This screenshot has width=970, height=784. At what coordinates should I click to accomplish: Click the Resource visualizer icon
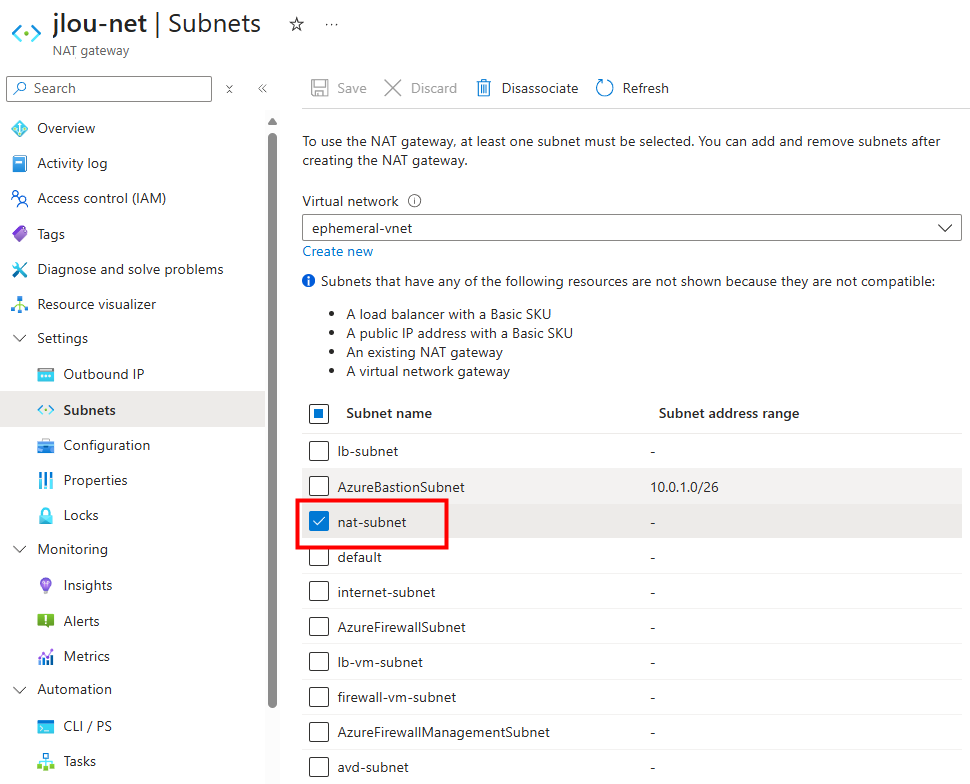point(20,304)
